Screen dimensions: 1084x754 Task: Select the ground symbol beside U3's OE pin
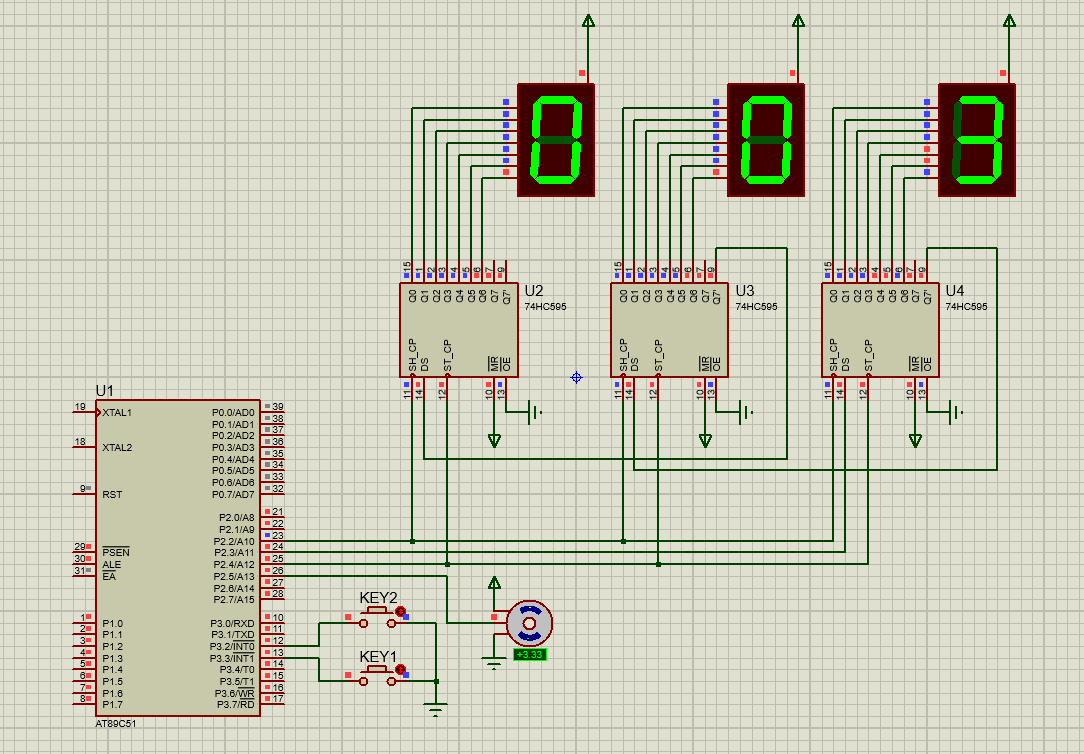tap(745, 413)
